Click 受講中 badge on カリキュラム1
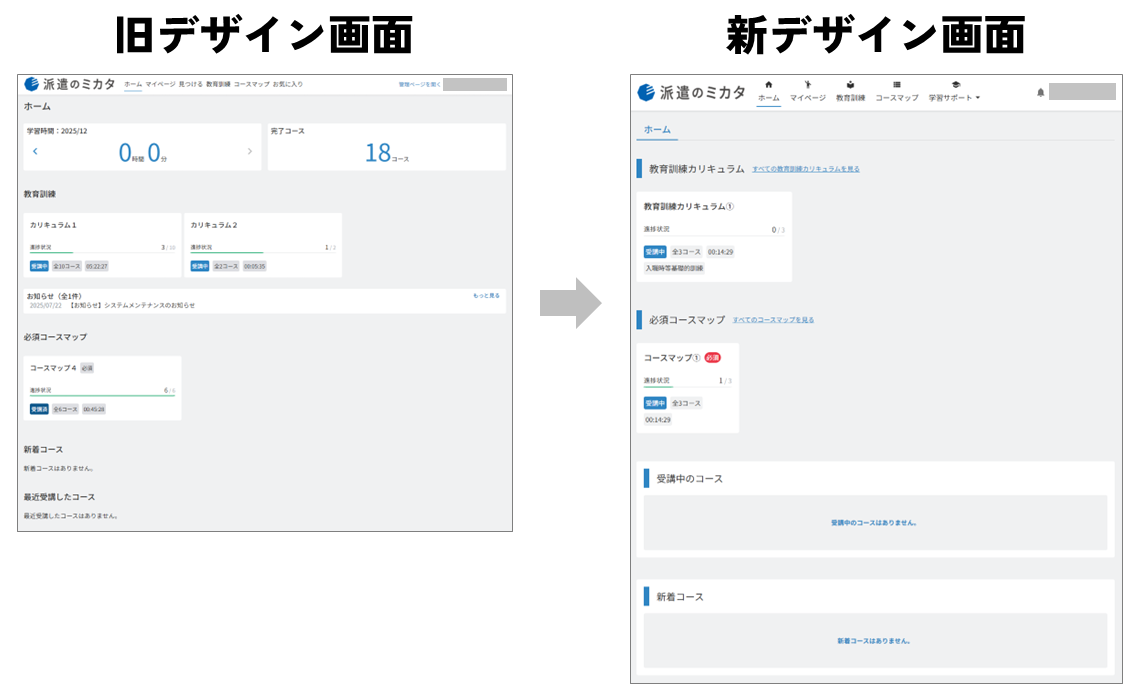The image size is (1145, 697). coord(39,266)
